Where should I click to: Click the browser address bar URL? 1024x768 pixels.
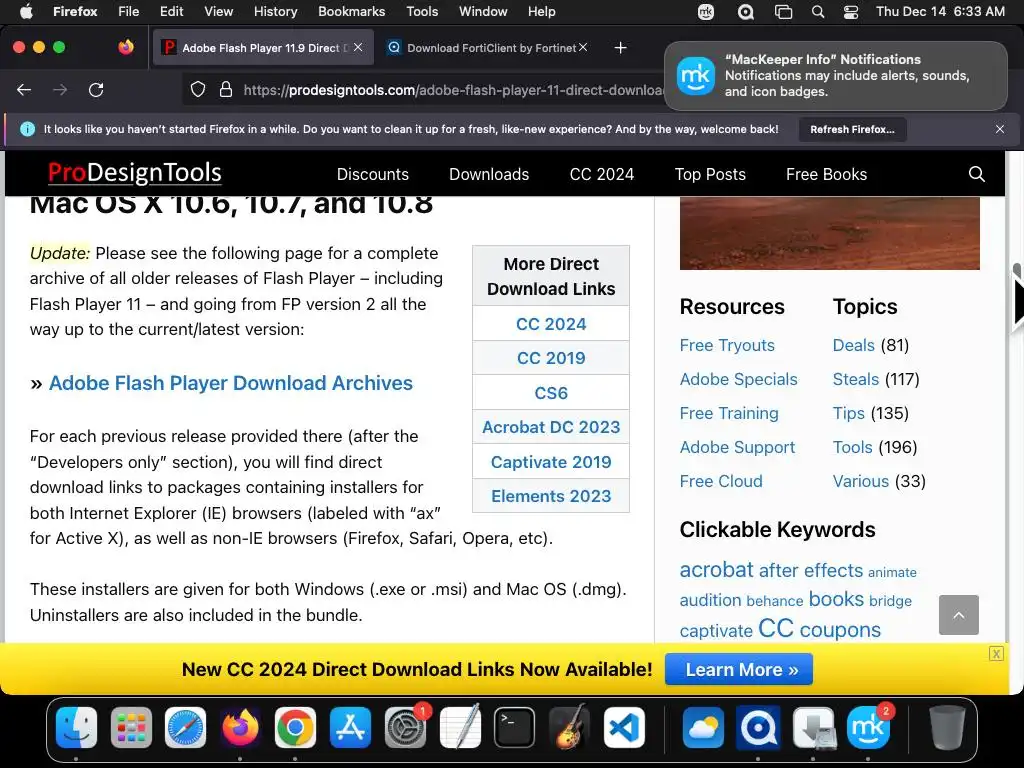451,90
